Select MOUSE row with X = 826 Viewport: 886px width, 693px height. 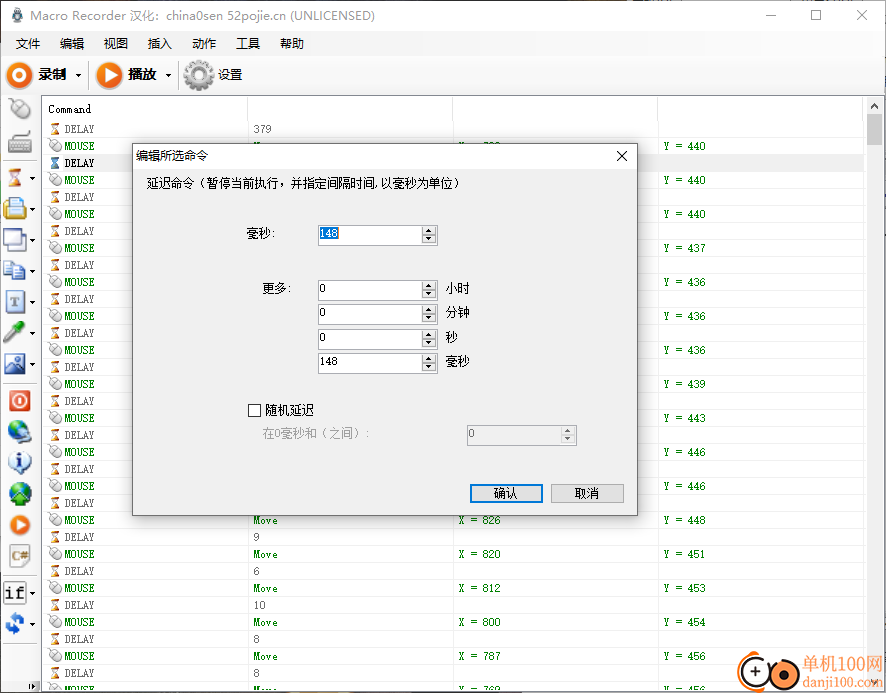(x=453, y=520)
